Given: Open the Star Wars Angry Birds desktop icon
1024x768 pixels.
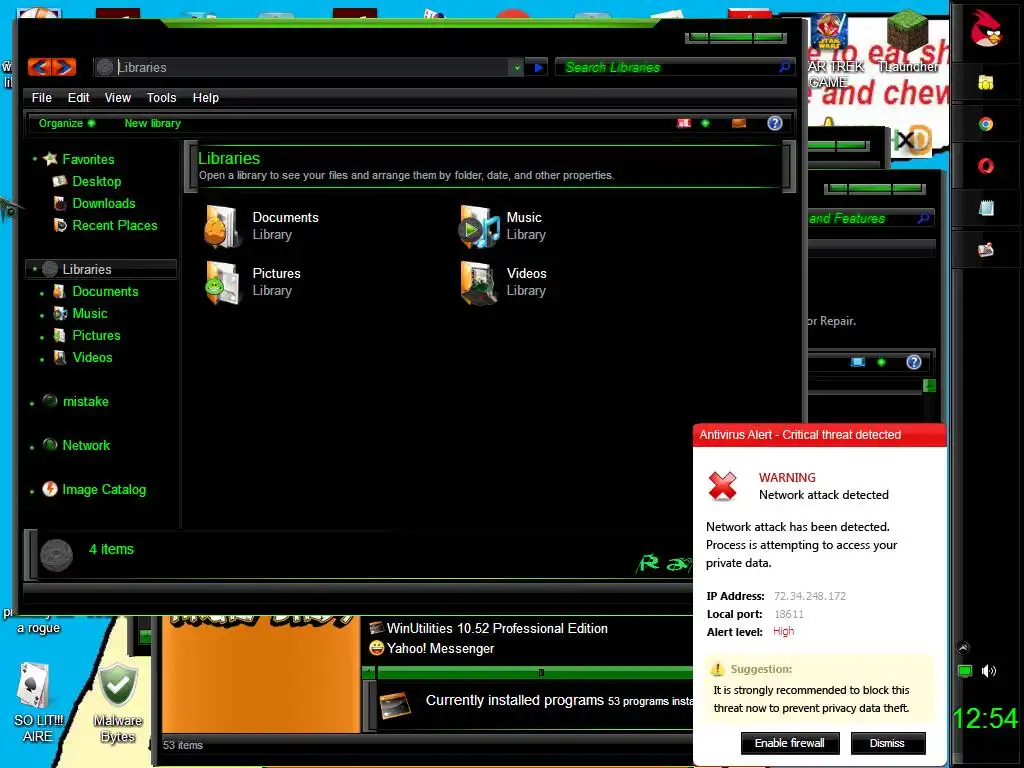Looking at the screenshot, I should 829,33.
